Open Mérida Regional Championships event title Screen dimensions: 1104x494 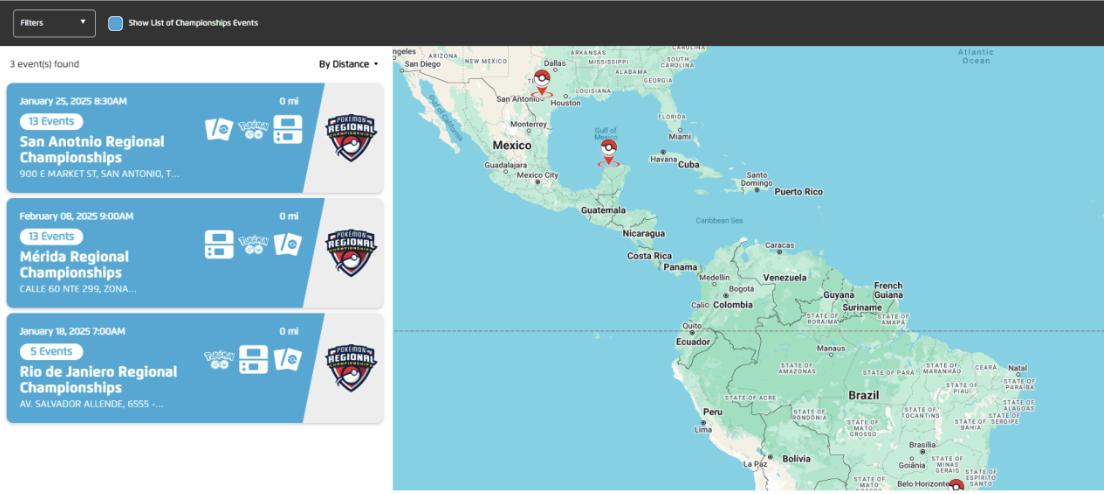point(74,265)
